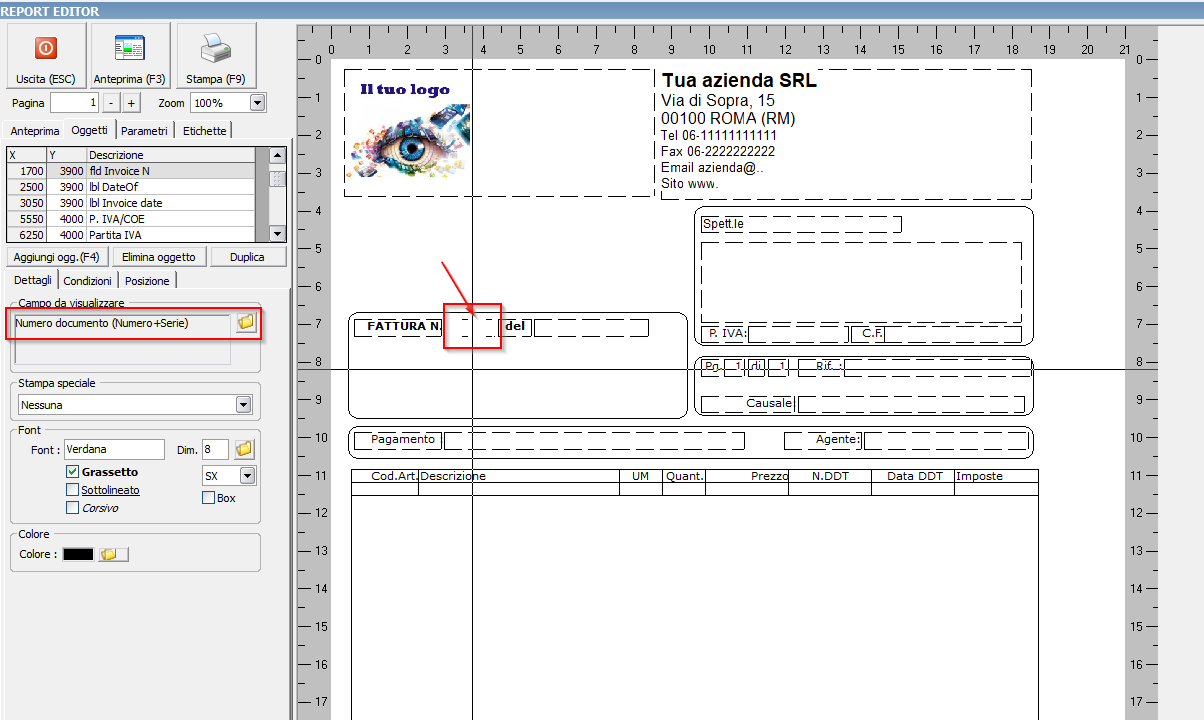Click the Elimina oggetto button
This screenshot has height=720, width=1204.
pyautogui.click(x=159, y=257)
